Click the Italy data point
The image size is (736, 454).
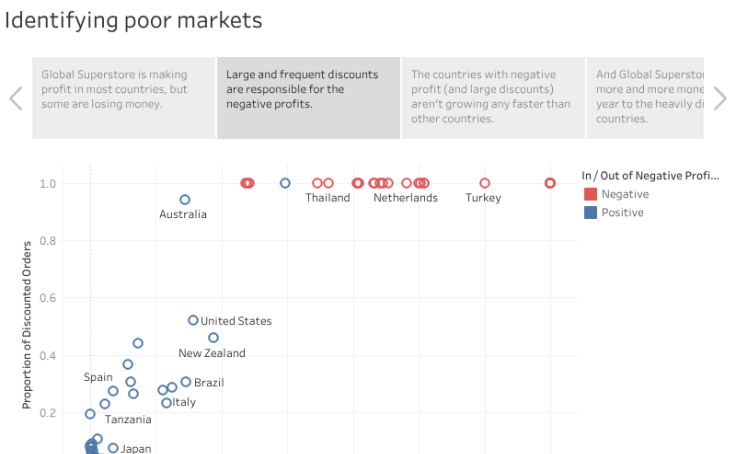point(166,403)
